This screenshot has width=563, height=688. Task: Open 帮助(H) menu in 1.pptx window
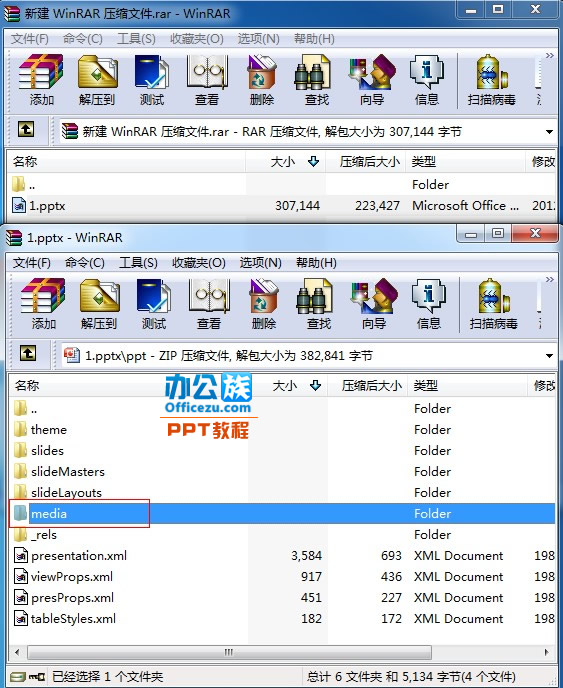point(316,262)
